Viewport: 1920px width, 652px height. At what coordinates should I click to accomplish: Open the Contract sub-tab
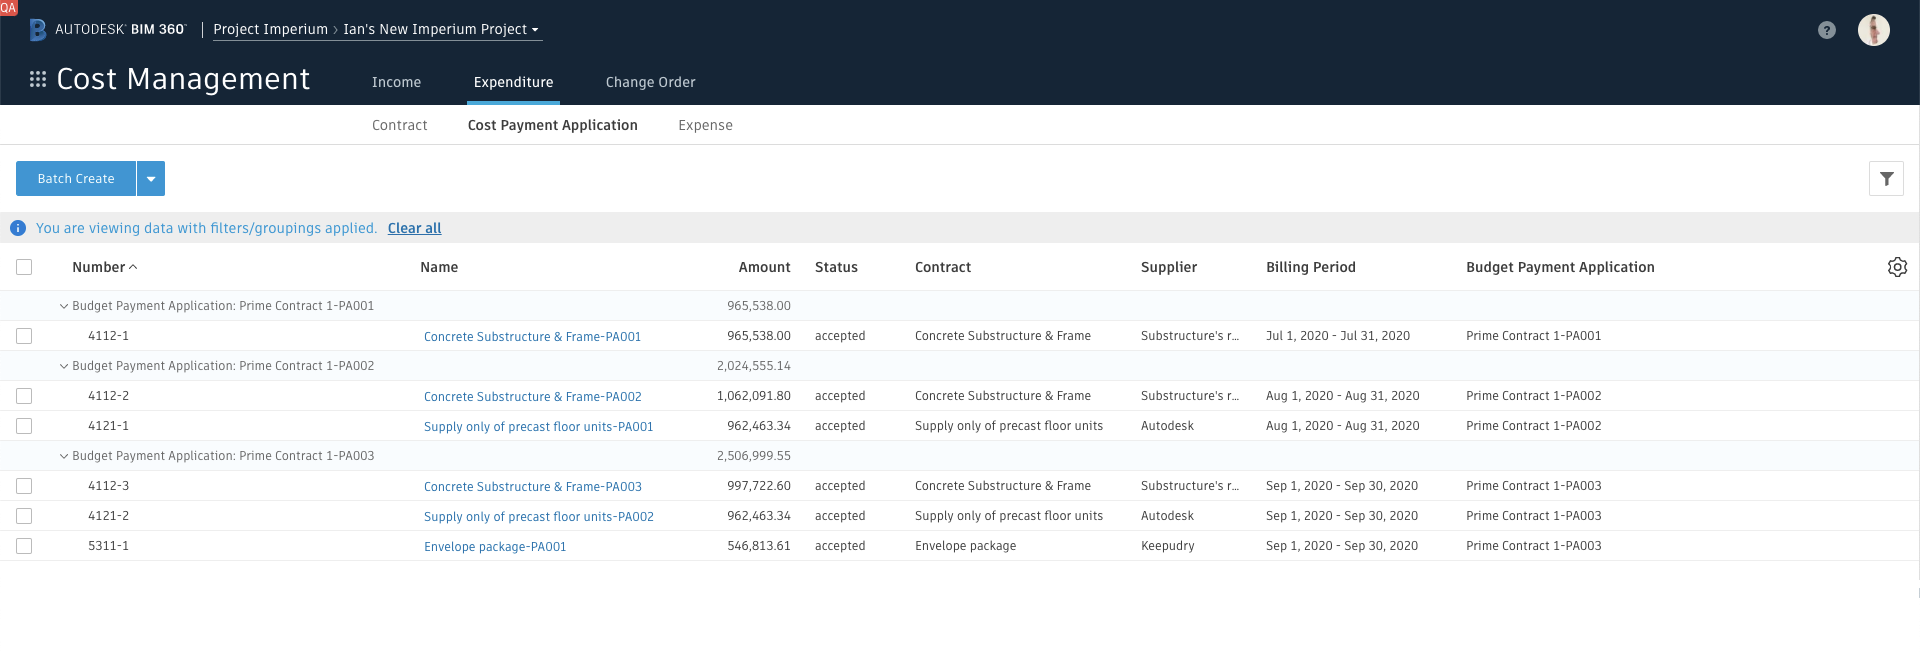(x=399, y=125)
